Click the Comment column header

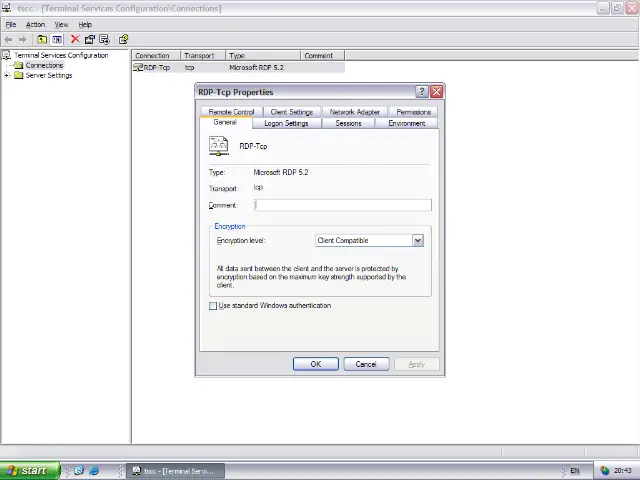coord(323,56)
